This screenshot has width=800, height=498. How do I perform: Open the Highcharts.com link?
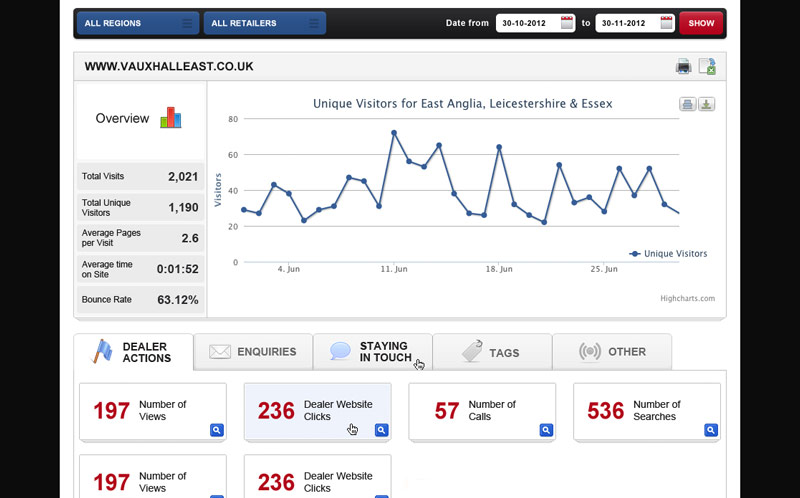click(x=687, y=298)
